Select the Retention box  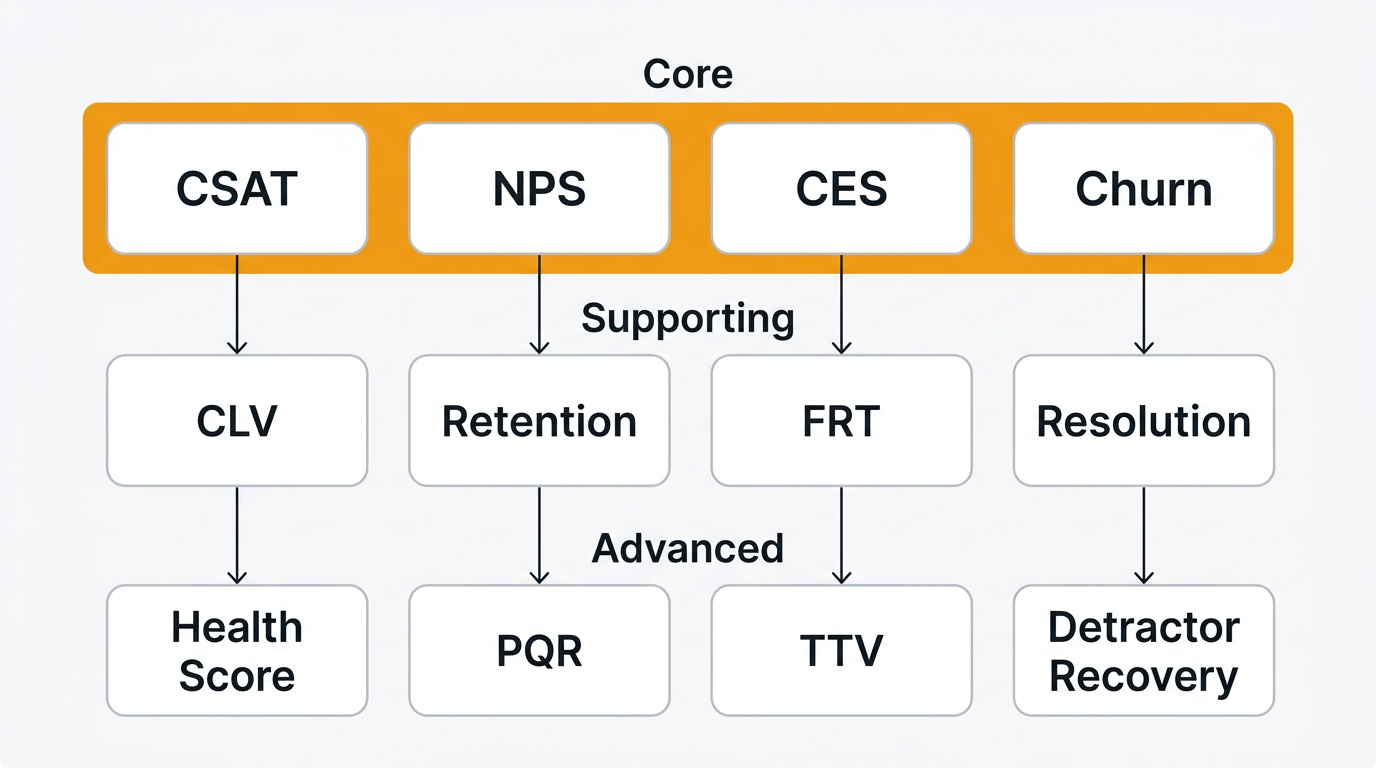tap(539, 421)
